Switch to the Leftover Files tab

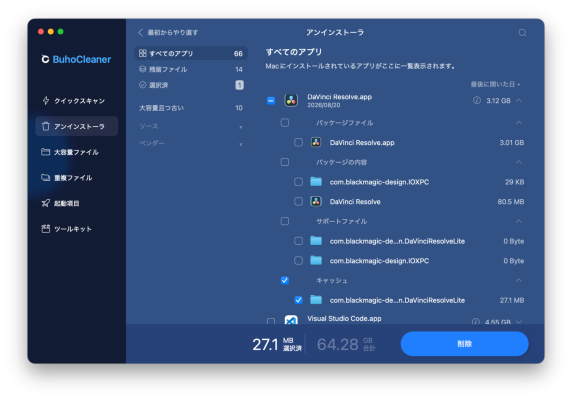190,69
